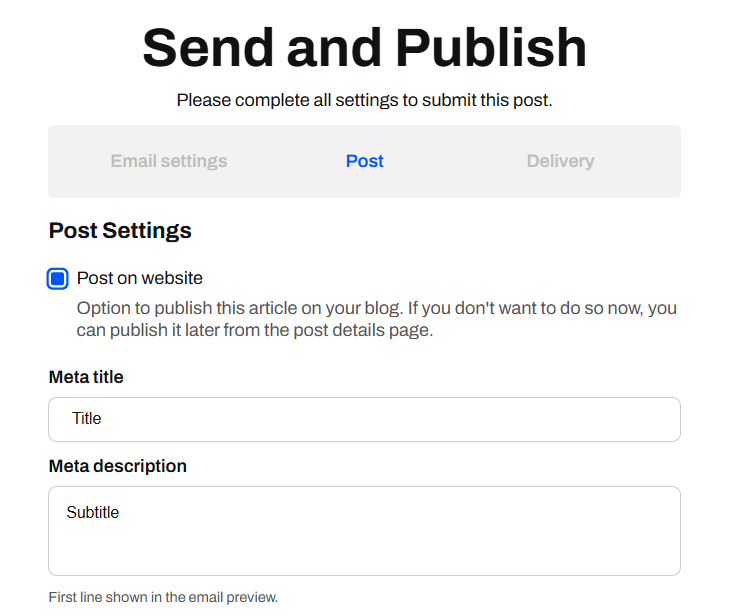736x615 pixels.
Task: Click the 'Post on website' label text
Action: click(139, 278)
